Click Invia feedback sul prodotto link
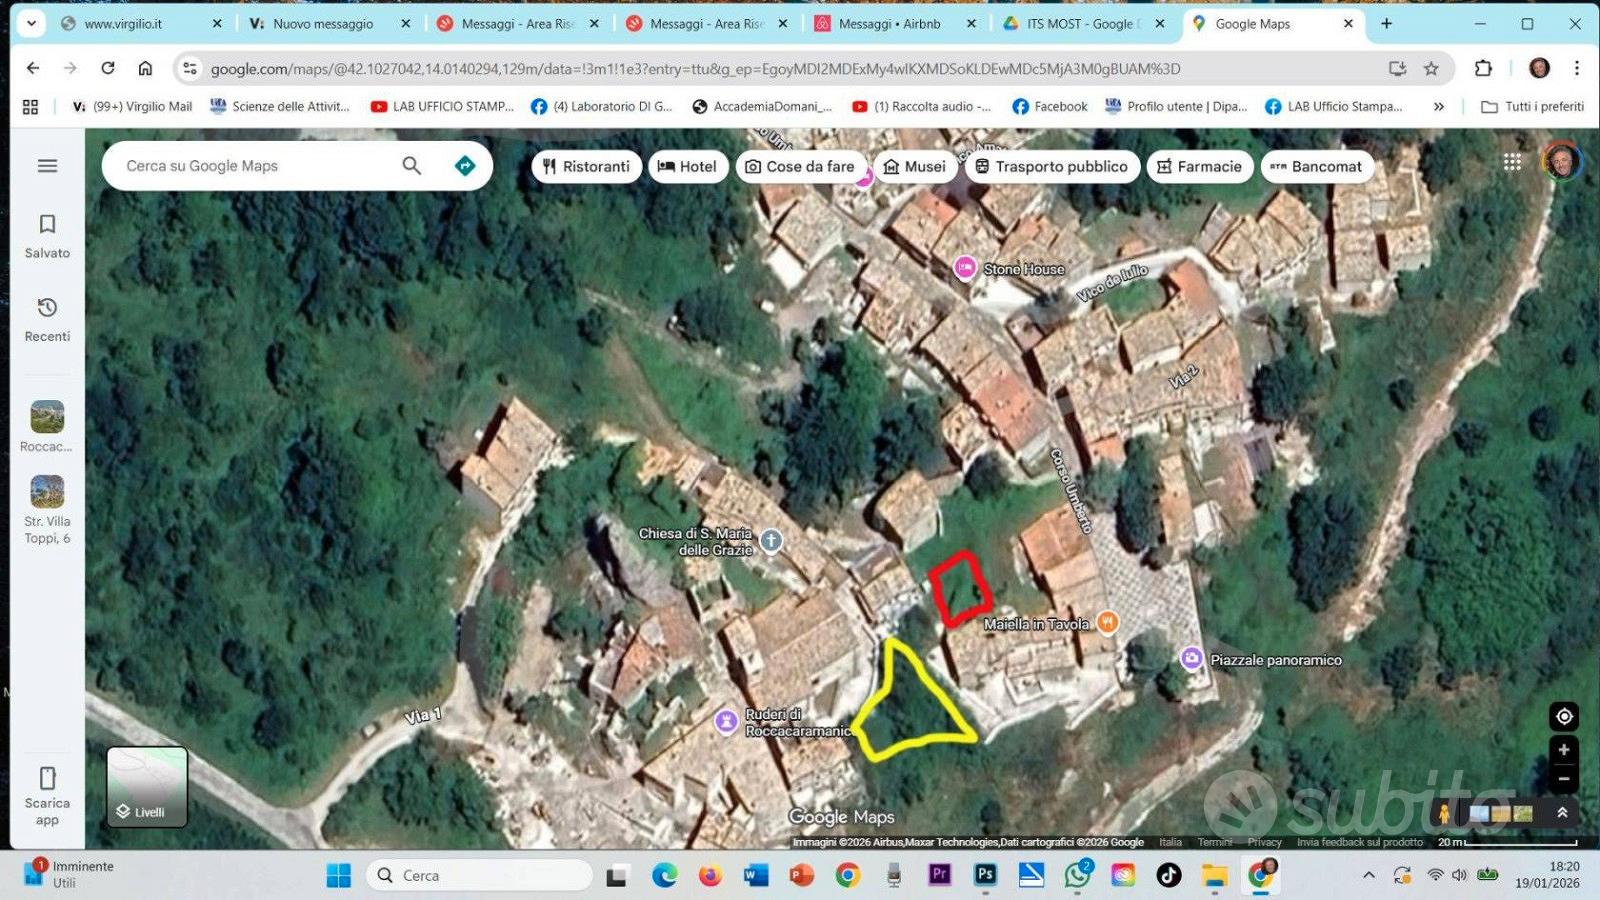This screenshot has height=900, width=1600. point(1360,842)
